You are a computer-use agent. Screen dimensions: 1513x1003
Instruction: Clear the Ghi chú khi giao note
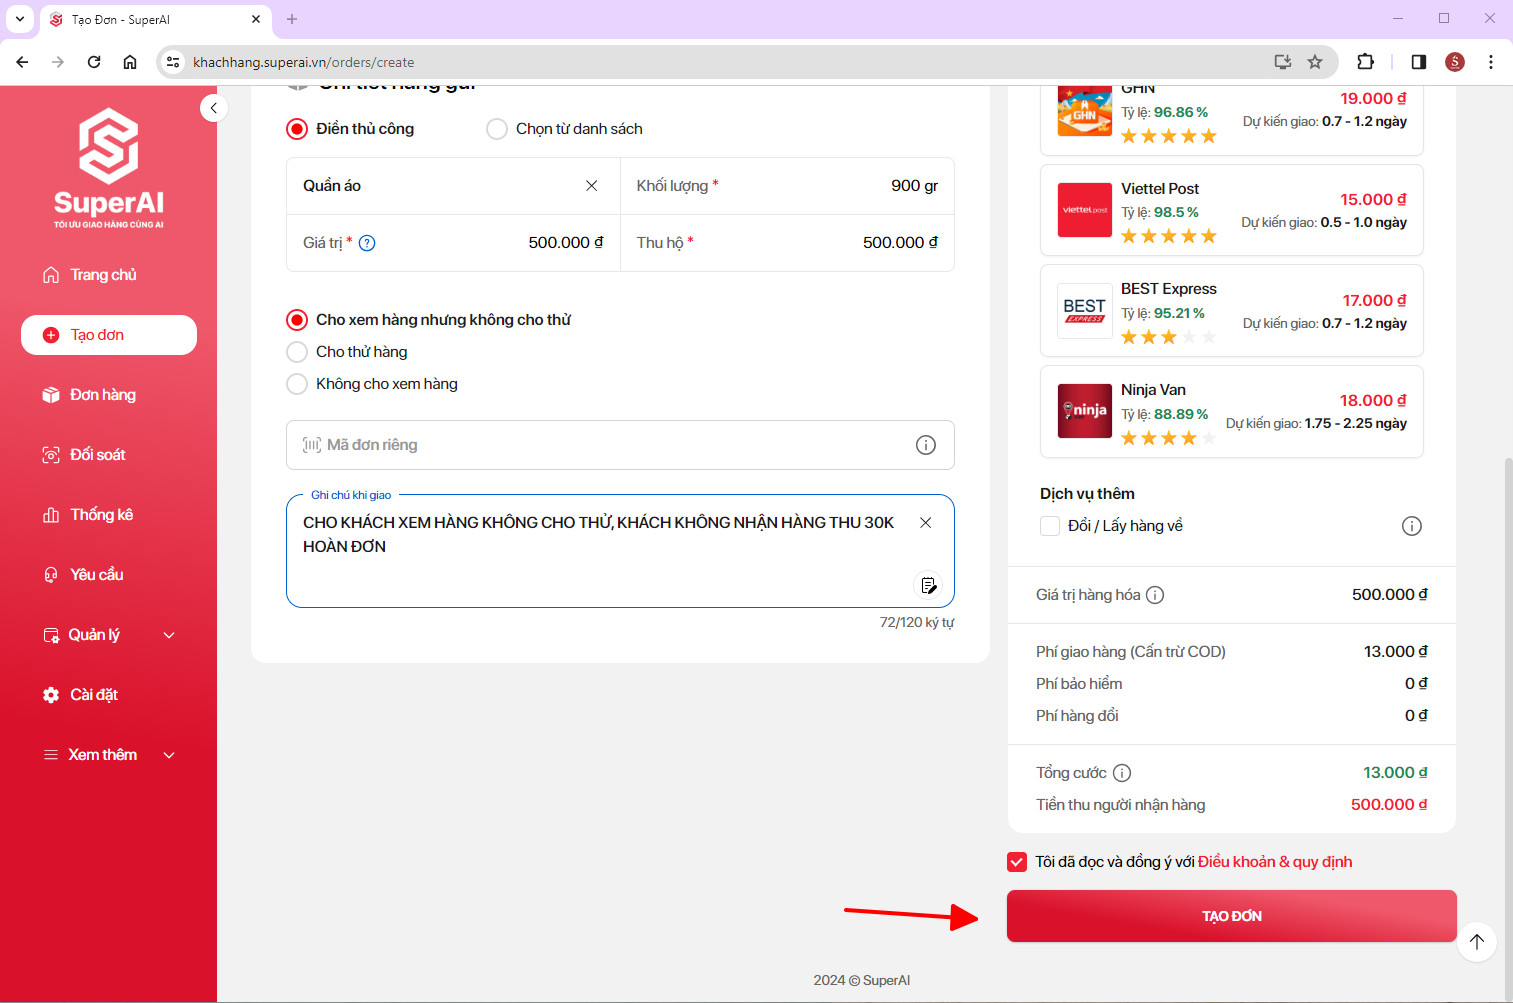(926, 523)
